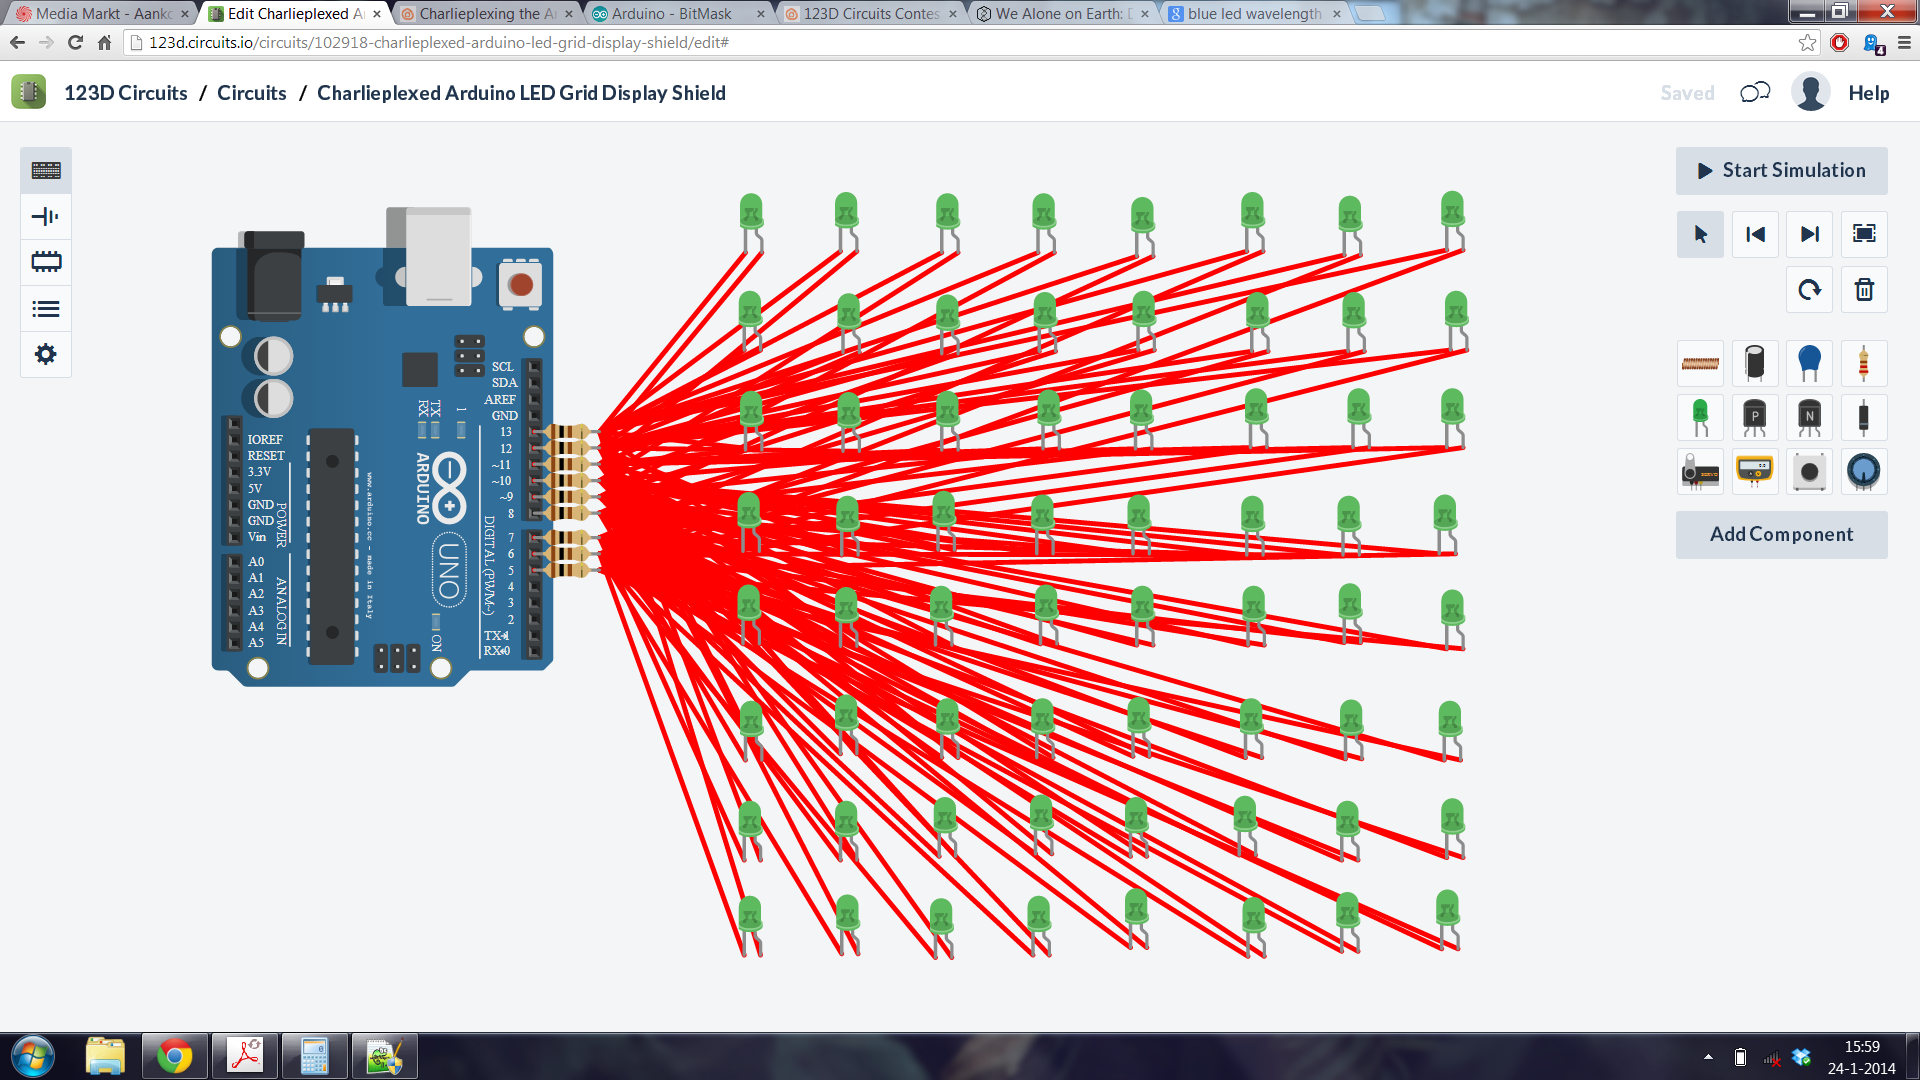
Task: Open circuit settings via gear icon
Action: 44,354
